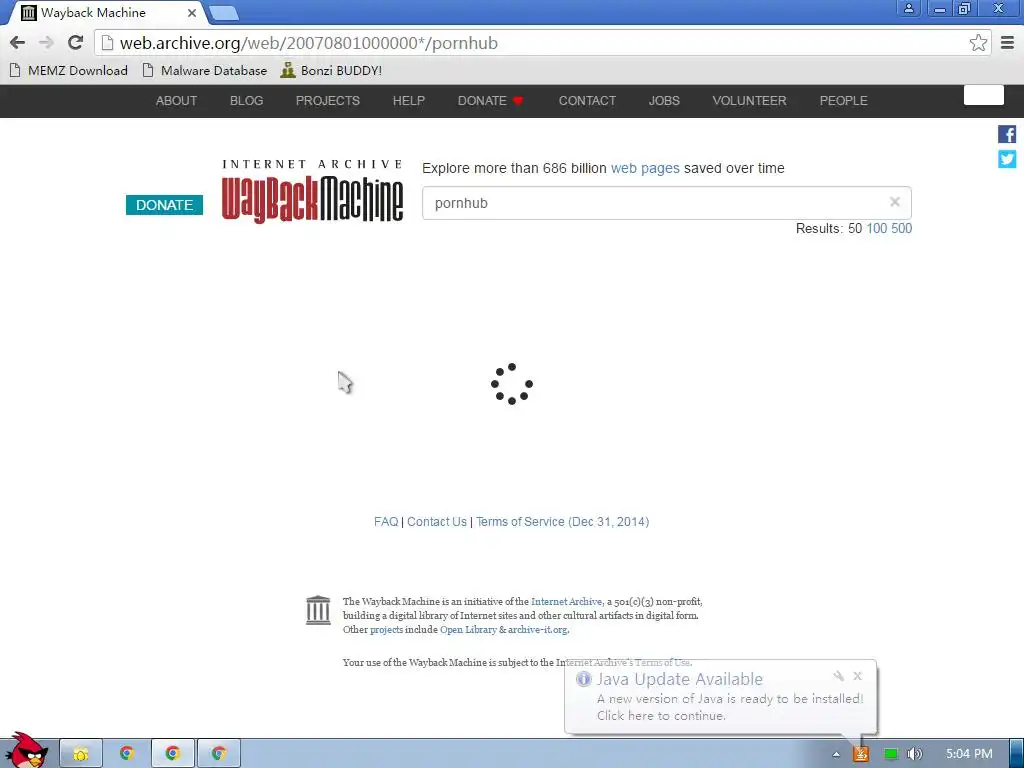
Task: Click the green network tray icon
Action: 890,754
